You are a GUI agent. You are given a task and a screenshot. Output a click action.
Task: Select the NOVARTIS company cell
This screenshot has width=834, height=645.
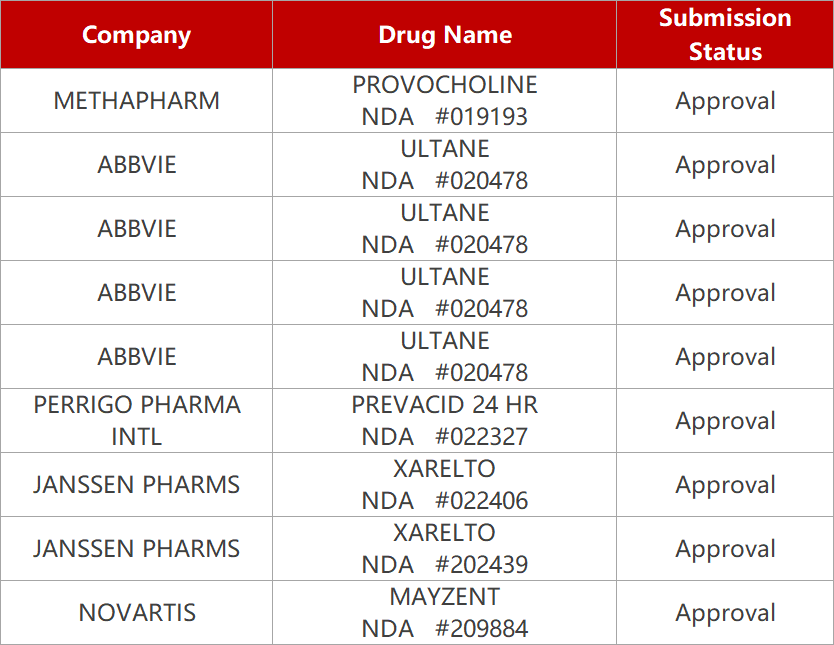pyautogui.click(x=136, y=613)
